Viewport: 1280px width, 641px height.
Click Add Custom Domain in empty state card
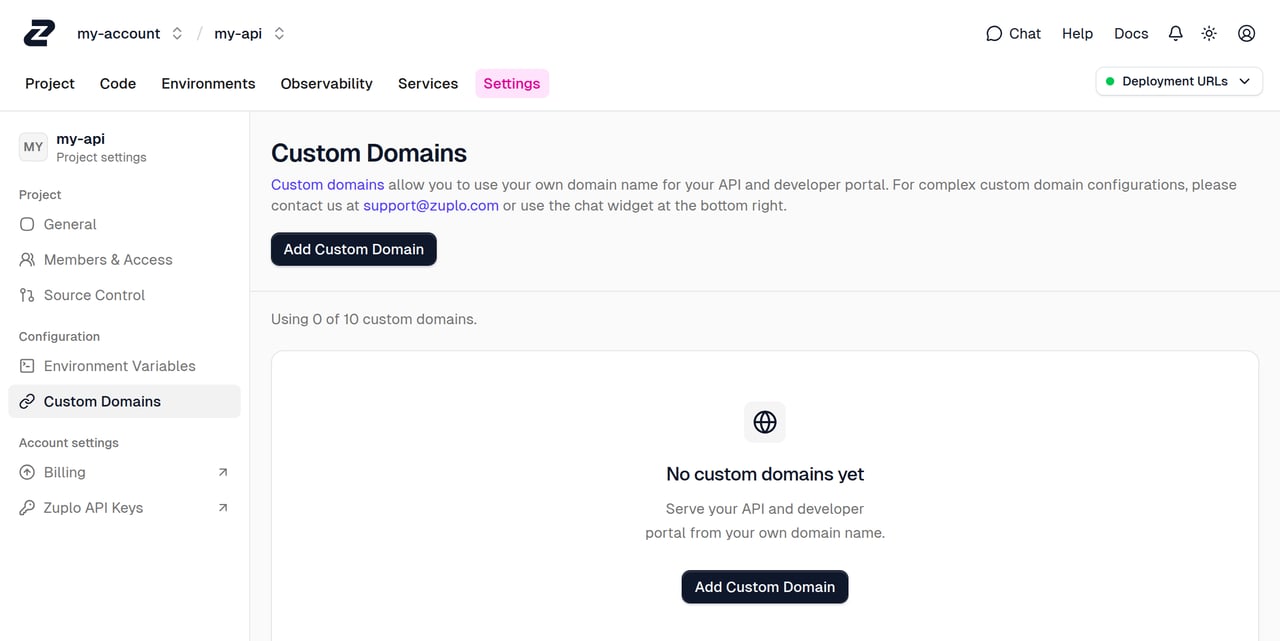tap(765, 587)
